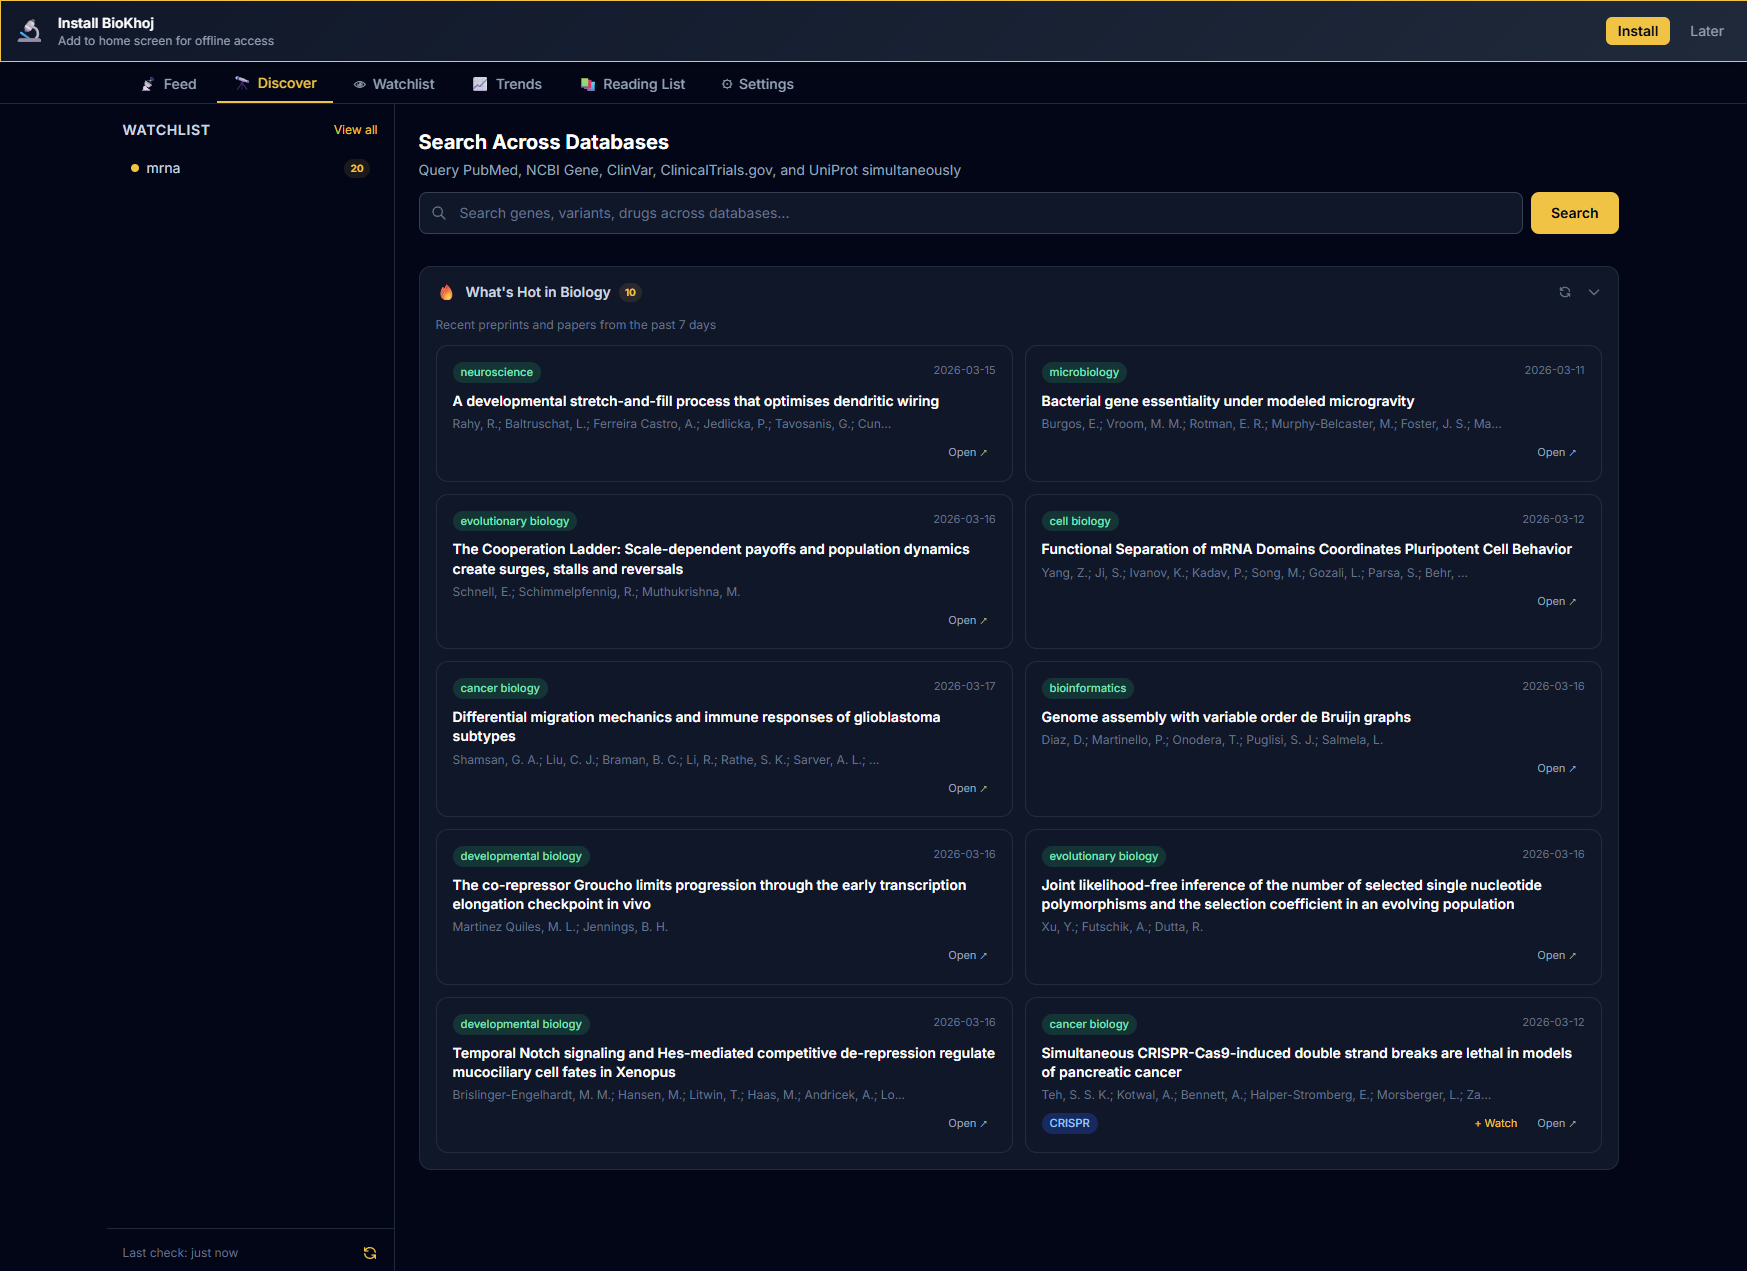This screenshot has width=1747, height=1271.
Task: Click the magnifying glass icon in the search bar
Action: pyautogui.click(x=439, y=212)
